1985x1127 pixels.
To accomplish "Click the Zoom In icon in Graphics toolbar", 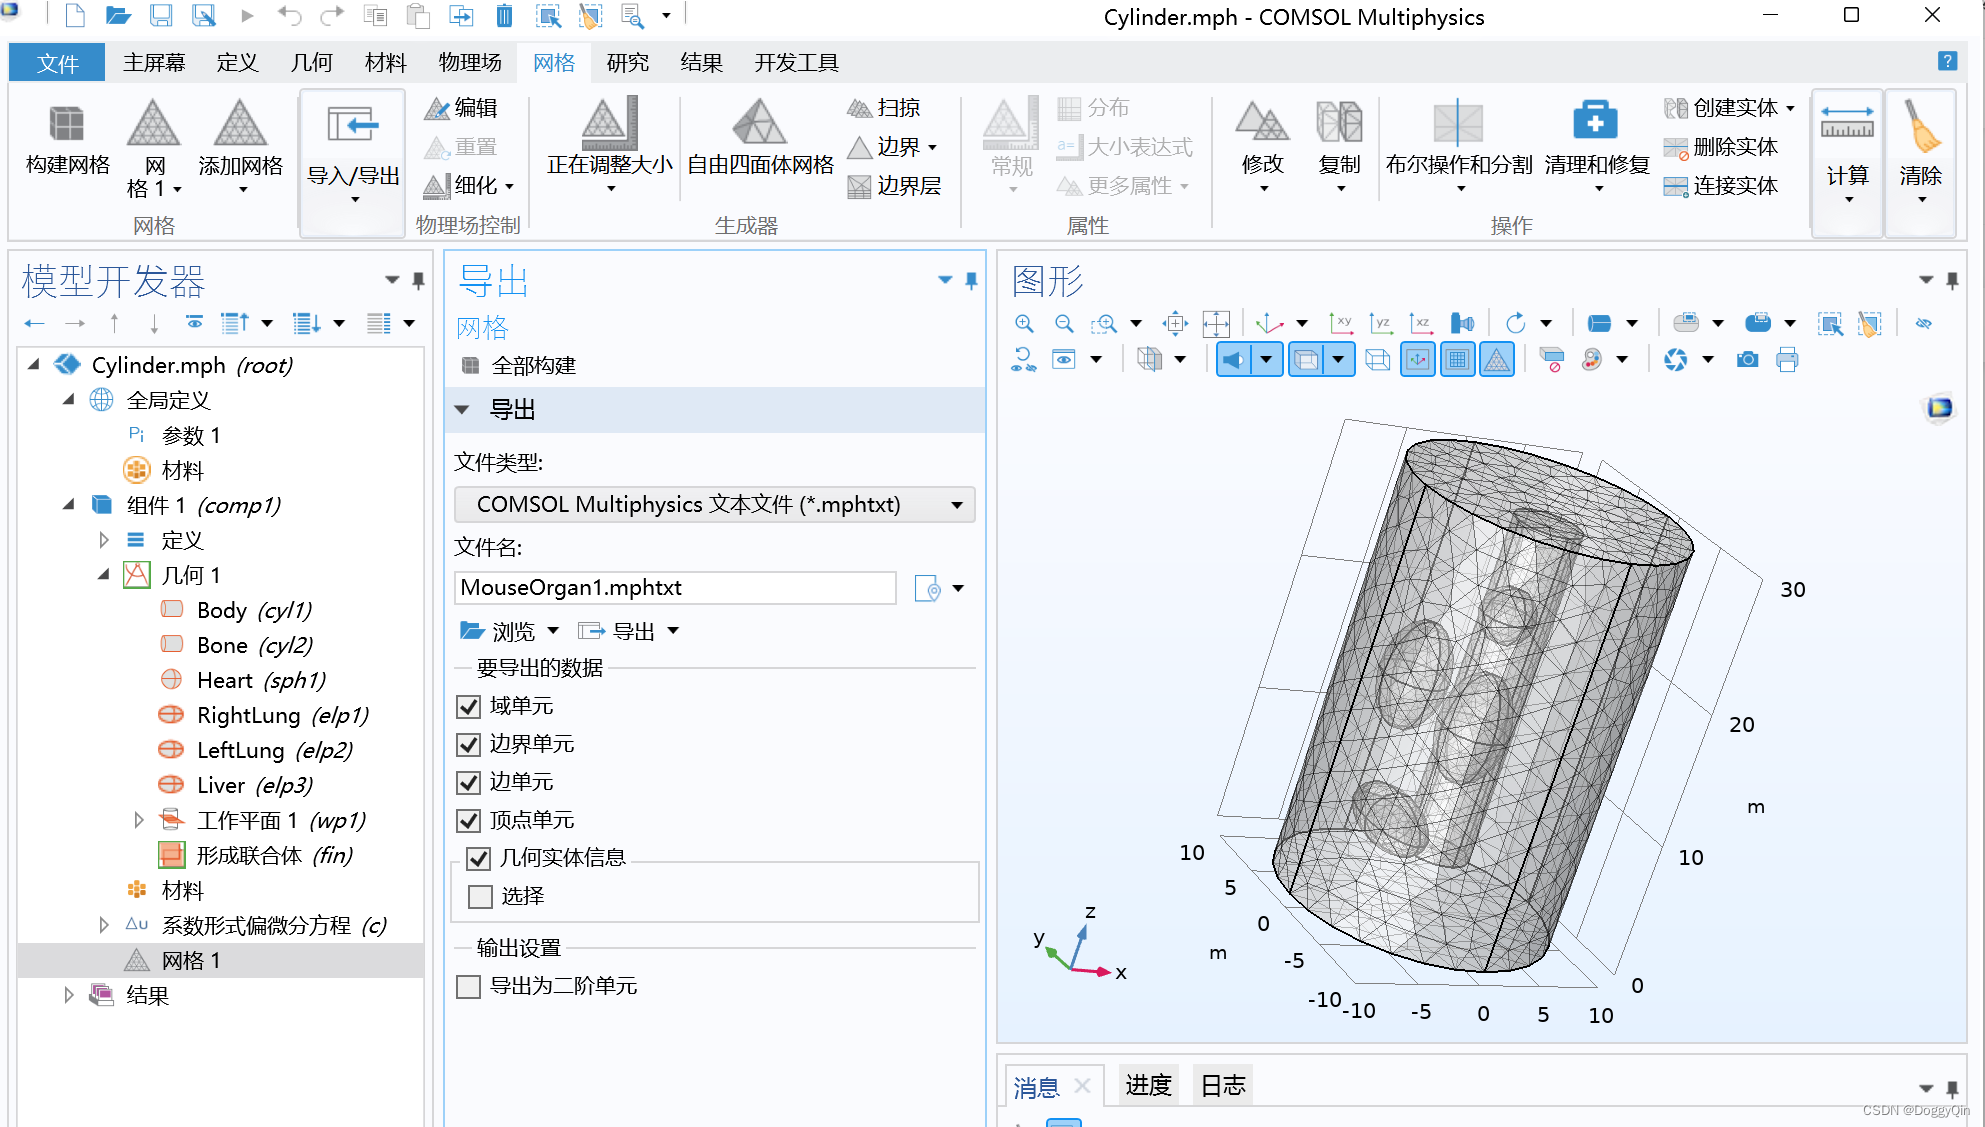I will point(1024,323).
